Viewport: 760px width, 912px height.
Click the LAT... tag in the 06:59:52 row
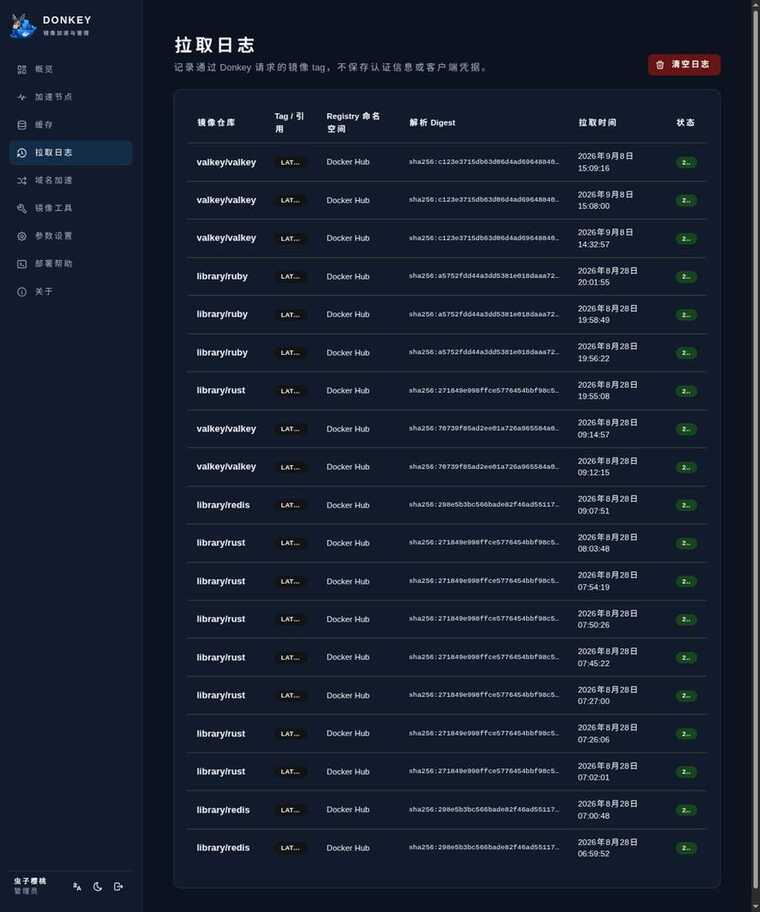click(290, 848)
